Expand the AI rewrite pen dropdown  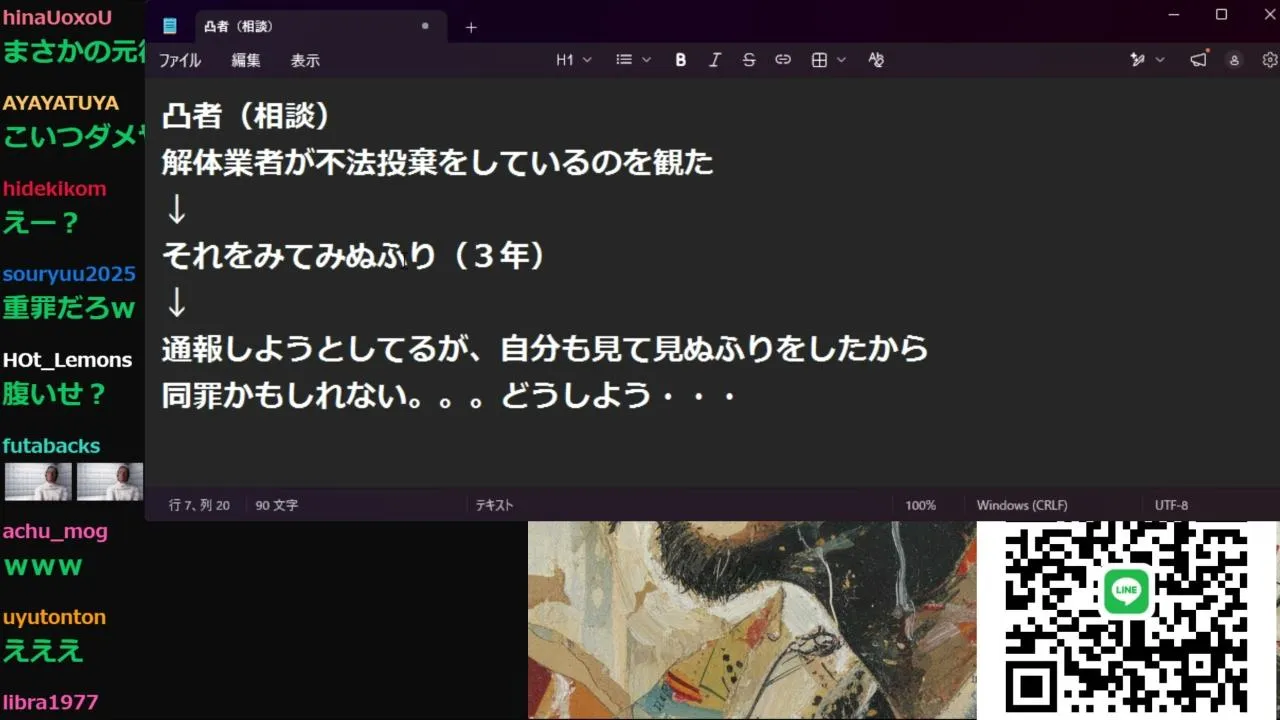1147,60
